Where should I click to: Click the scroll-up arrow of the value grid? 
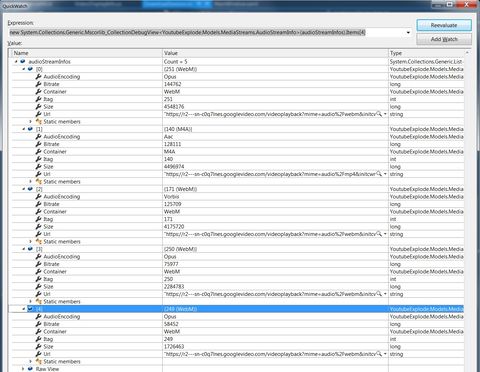467,53
